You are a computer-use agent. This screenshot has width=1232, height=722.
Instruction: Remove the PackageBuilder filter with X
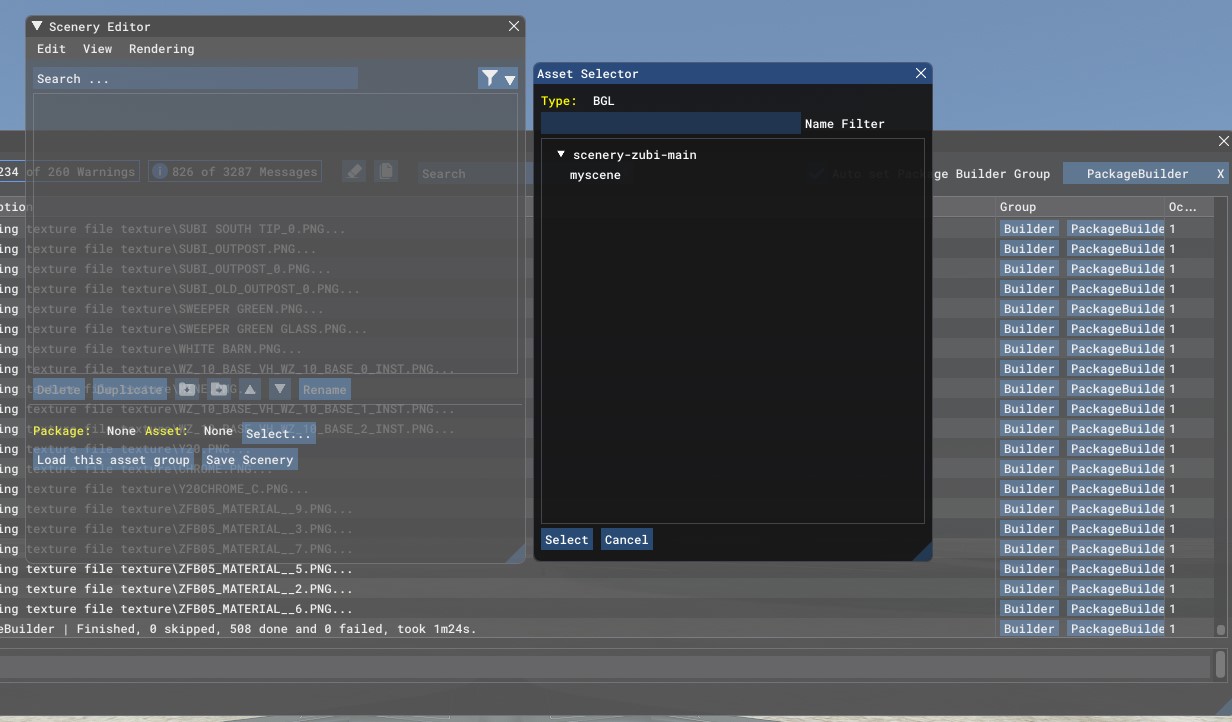click(1220, 174)
